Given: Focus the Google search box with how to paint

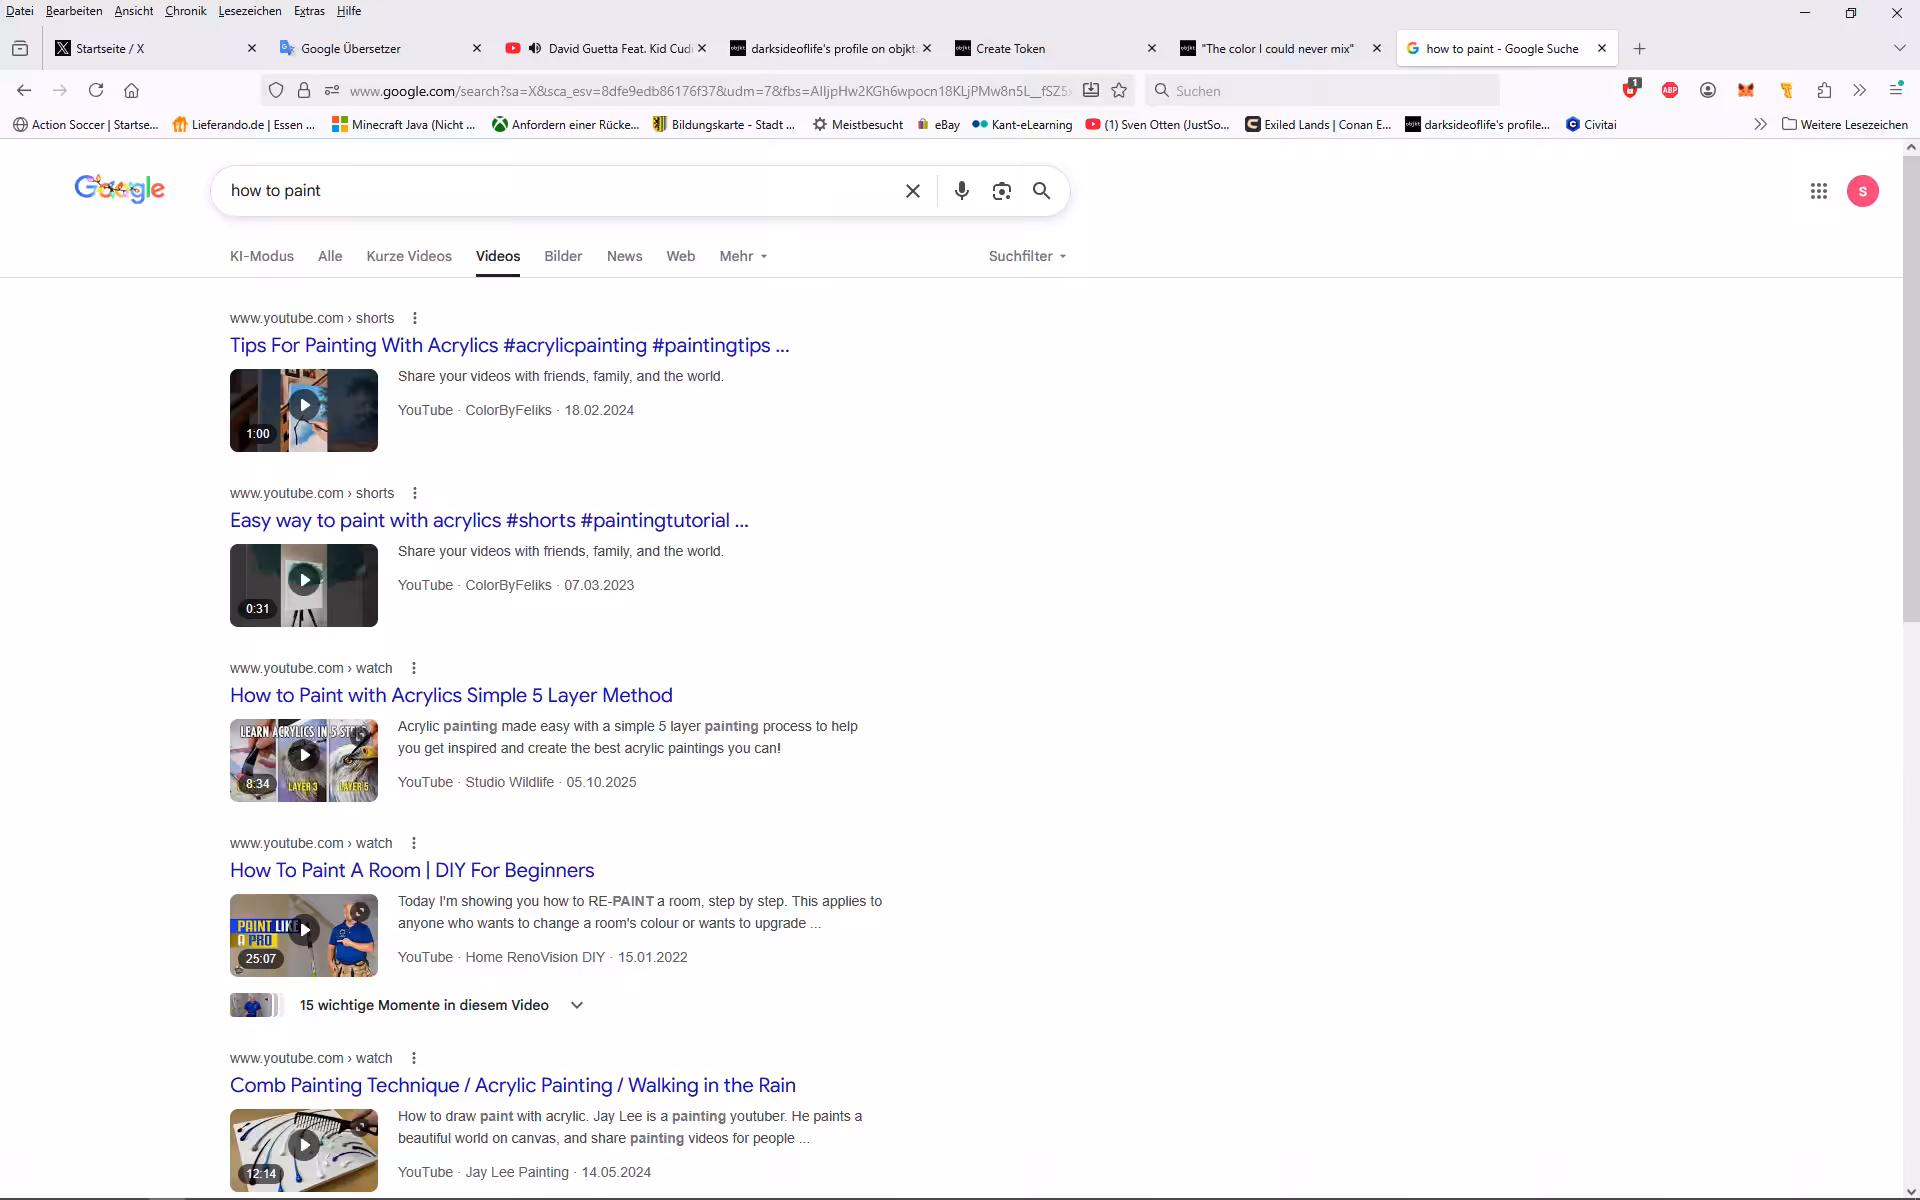Looking at the screenshot, I should (x=560, y=191).
